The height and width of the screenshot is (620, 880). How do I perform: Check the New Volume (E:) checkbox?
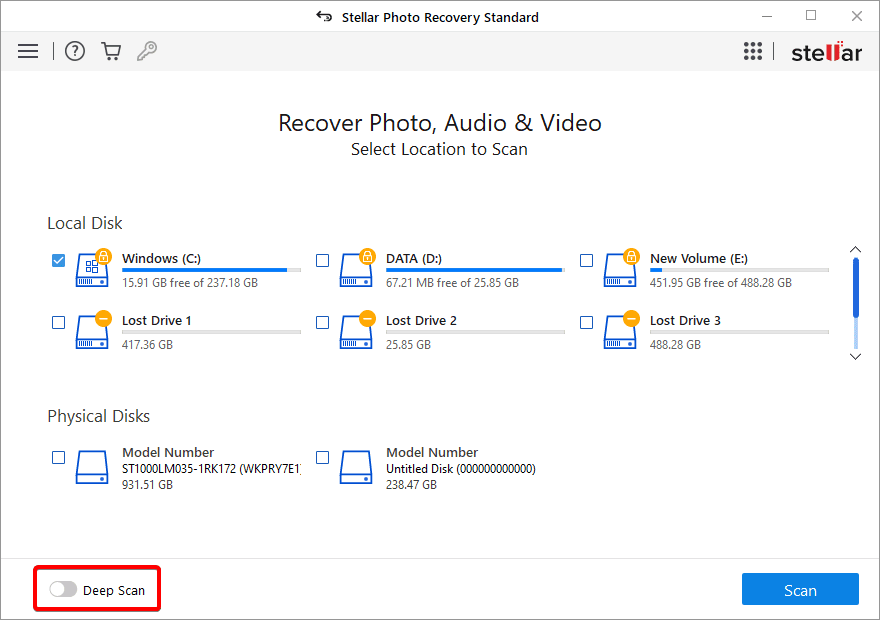coord(586,260)
